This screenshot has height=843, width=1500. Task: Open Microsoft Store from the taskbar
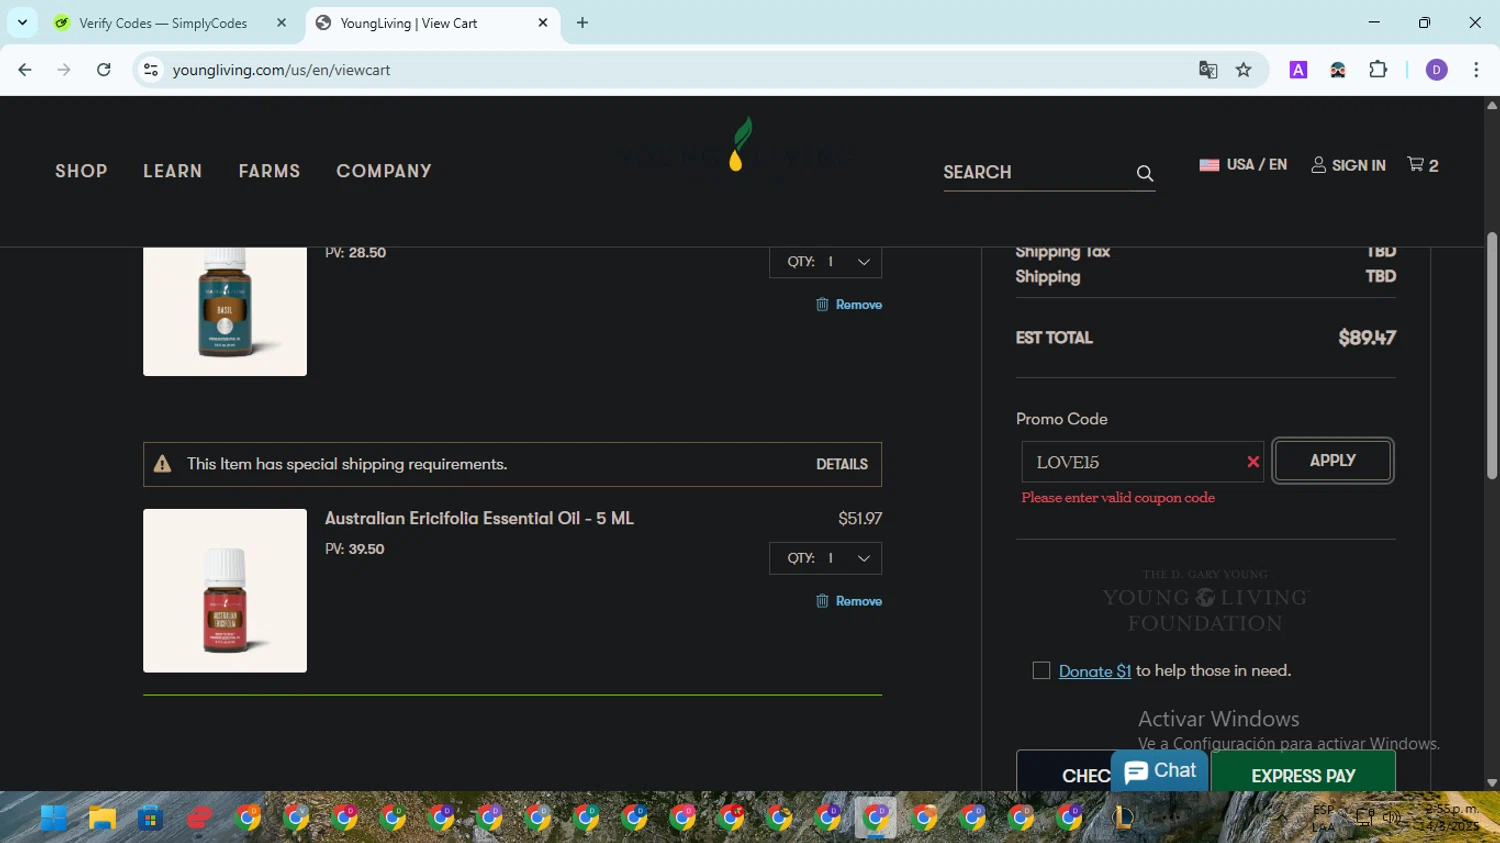click(150, 818)
